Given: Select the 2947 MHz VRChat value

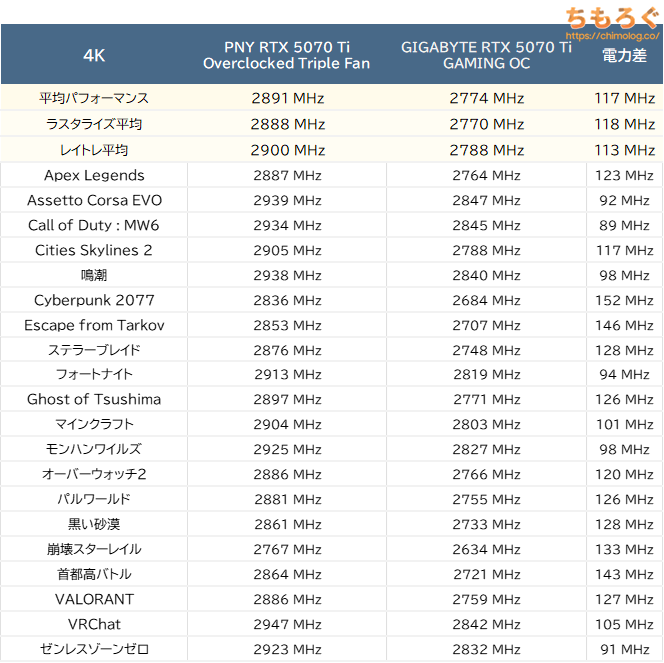Looking at the screenshot, I should point(288,624).
